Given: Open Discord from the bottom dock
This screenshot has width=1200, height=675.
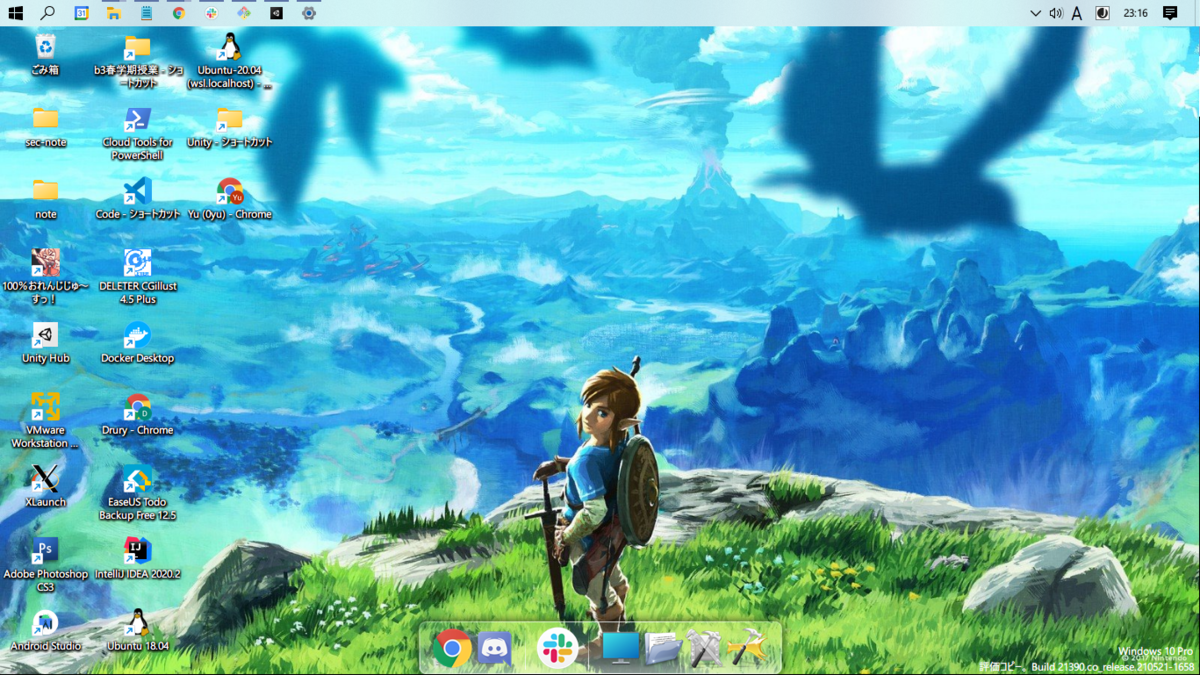Looking at the screenshot, I should (x=494, y=649).
